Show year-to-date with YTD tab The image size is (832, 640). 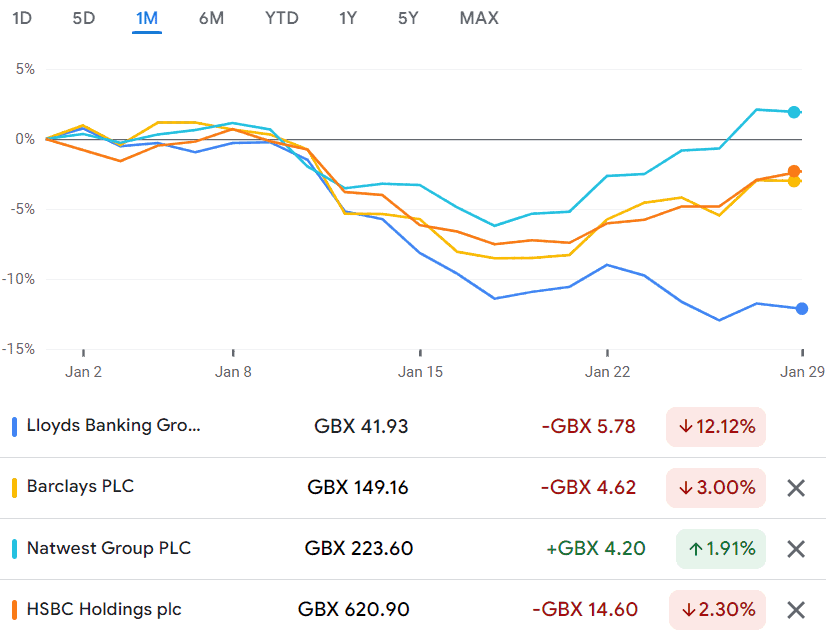click(x=281, y=18)
